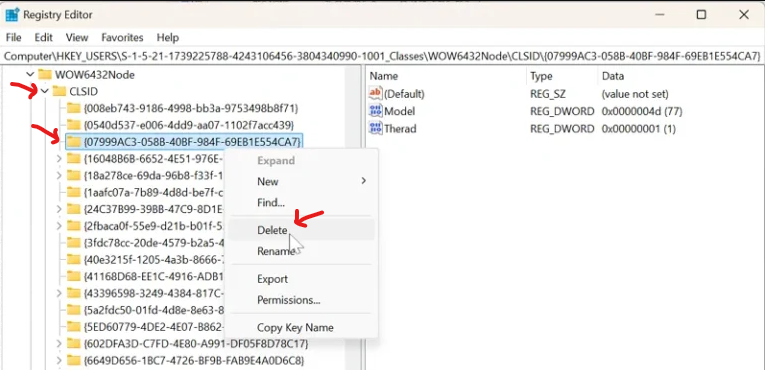Open the Edit menu
Screen dimensions: 765x370
[43, 38]
